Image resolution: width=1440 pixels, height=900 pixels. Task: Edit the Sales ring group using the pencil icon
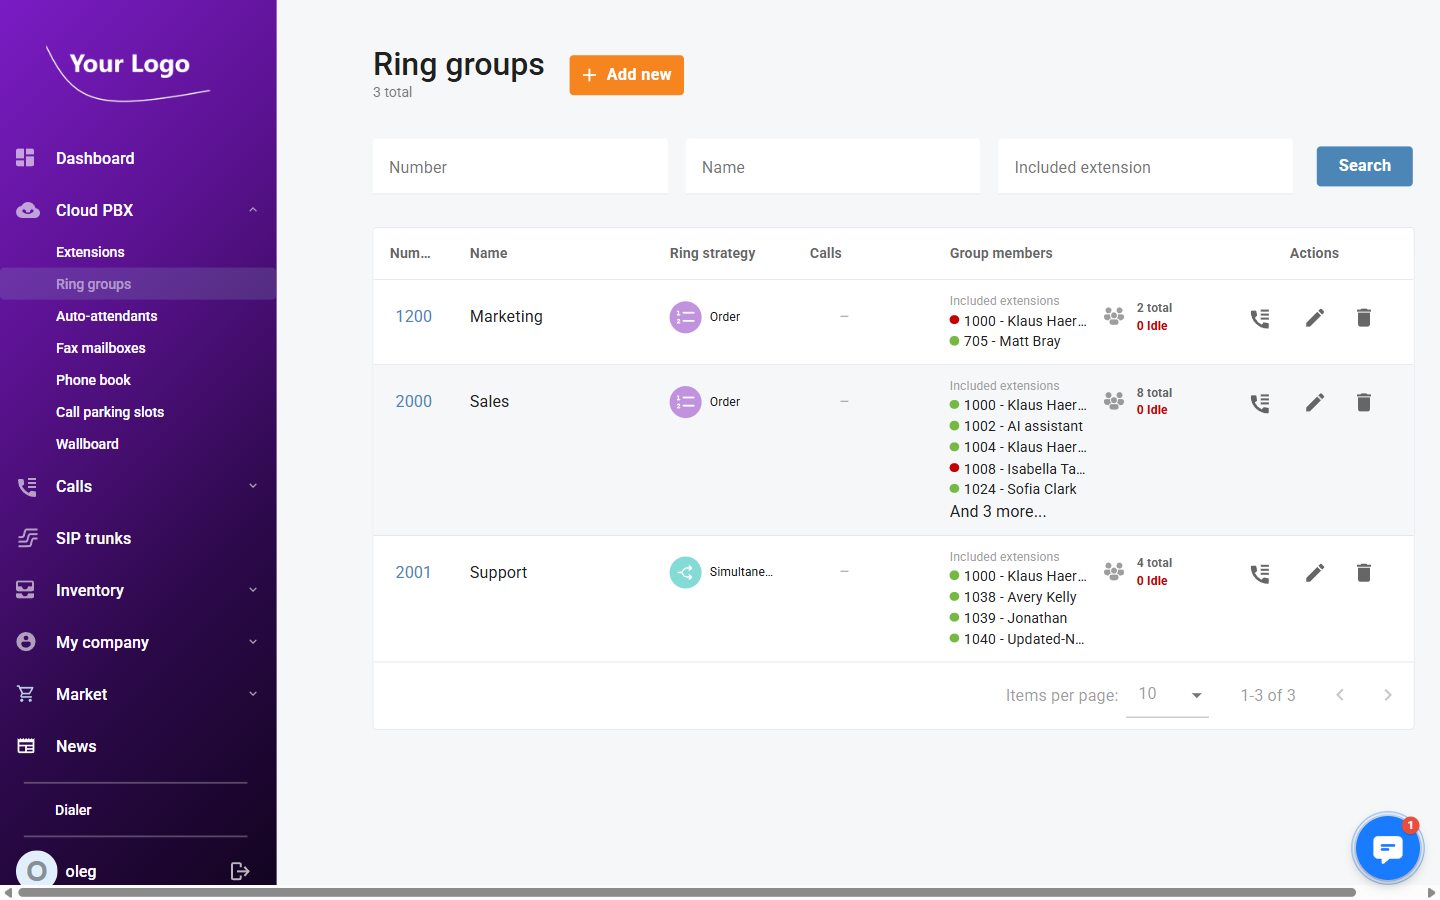click(x=1314, y=402)
